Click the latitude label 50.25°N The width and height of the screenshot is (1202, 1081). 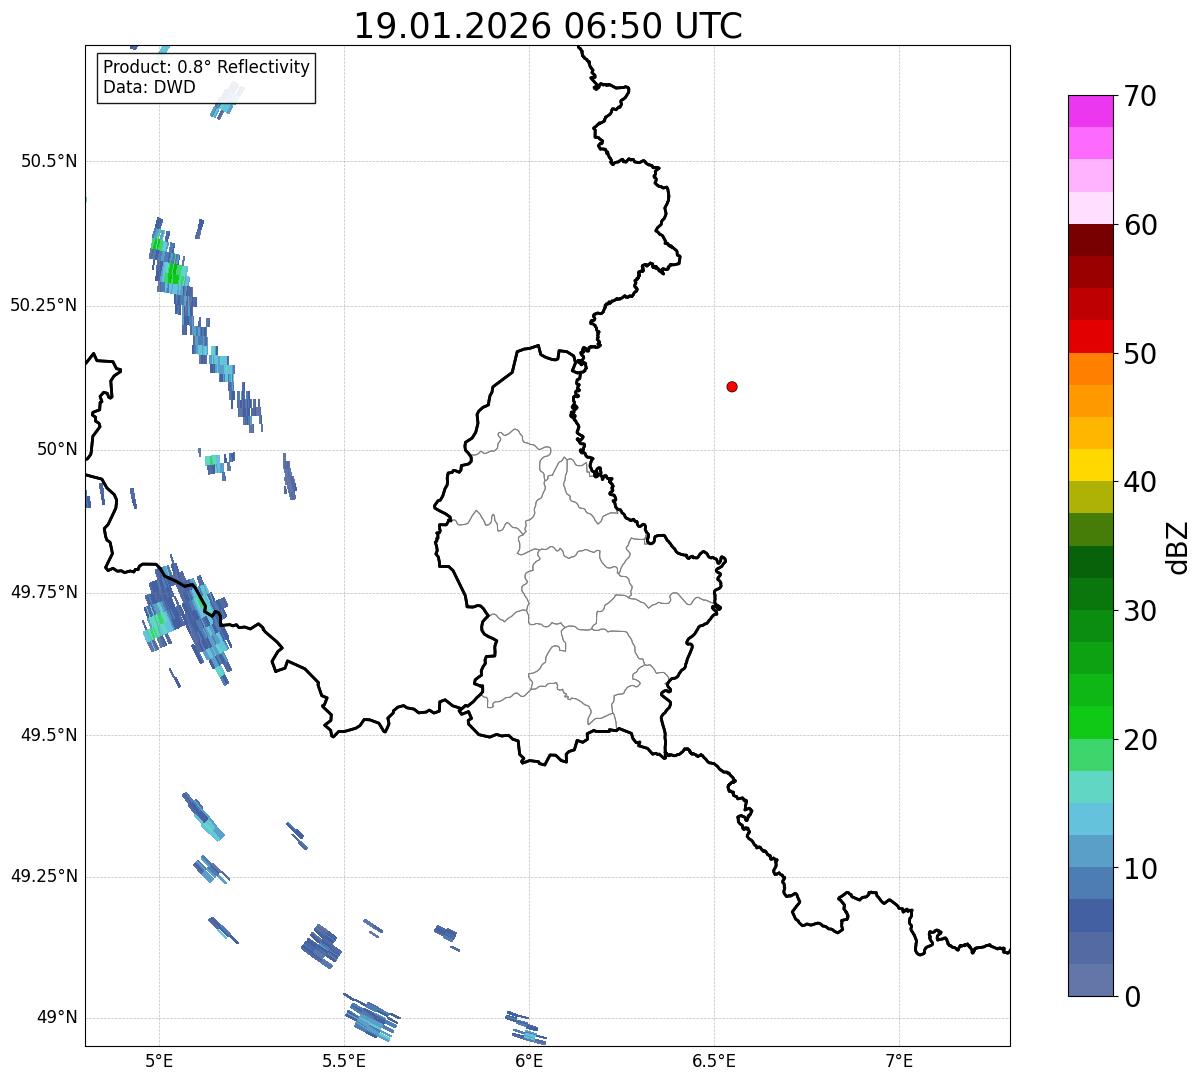point(44,305)
